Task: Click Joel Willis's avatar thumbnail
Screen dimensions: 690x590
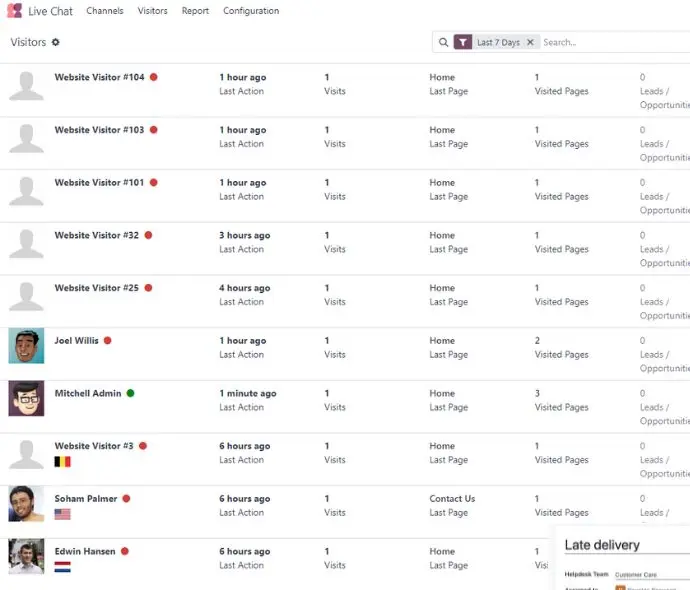Action: (x=26, y=346)
